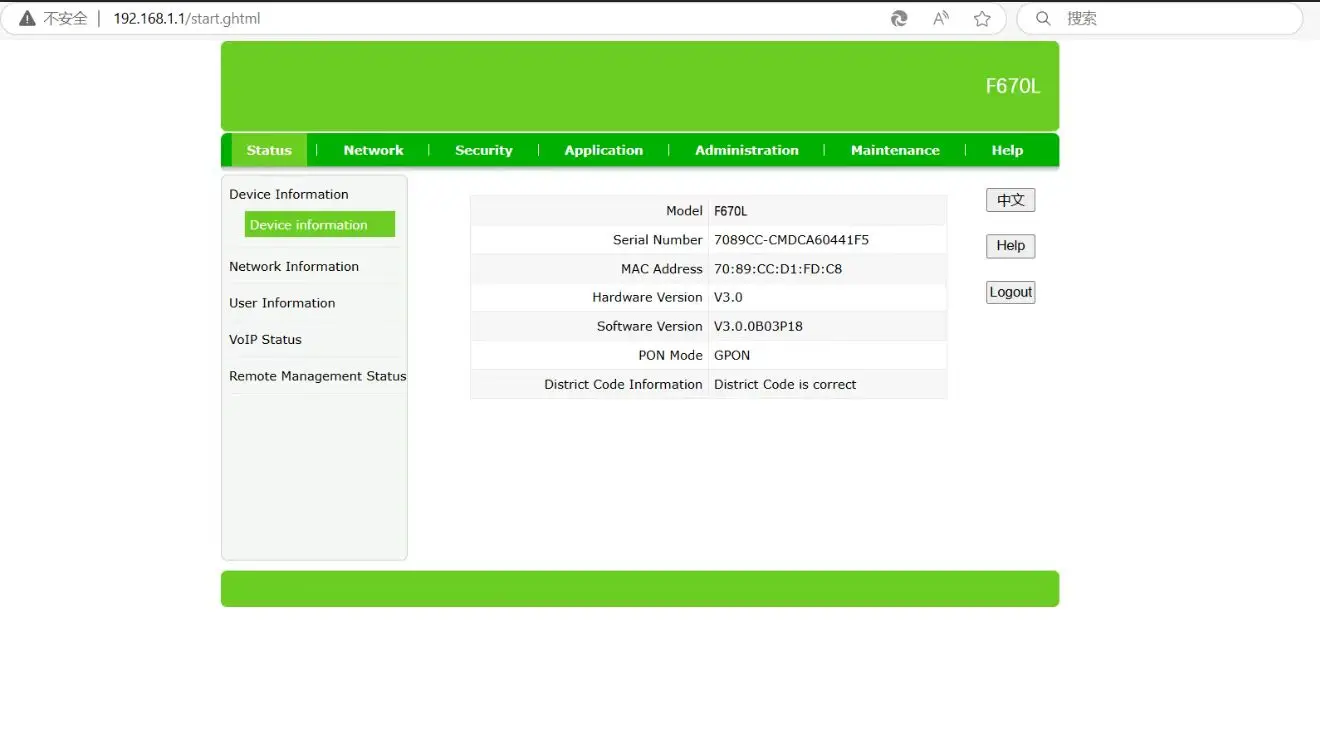This screenshot has height=744, width=1320.
Task: Open Network Information in the sidebar
Action: click(294, 267)
